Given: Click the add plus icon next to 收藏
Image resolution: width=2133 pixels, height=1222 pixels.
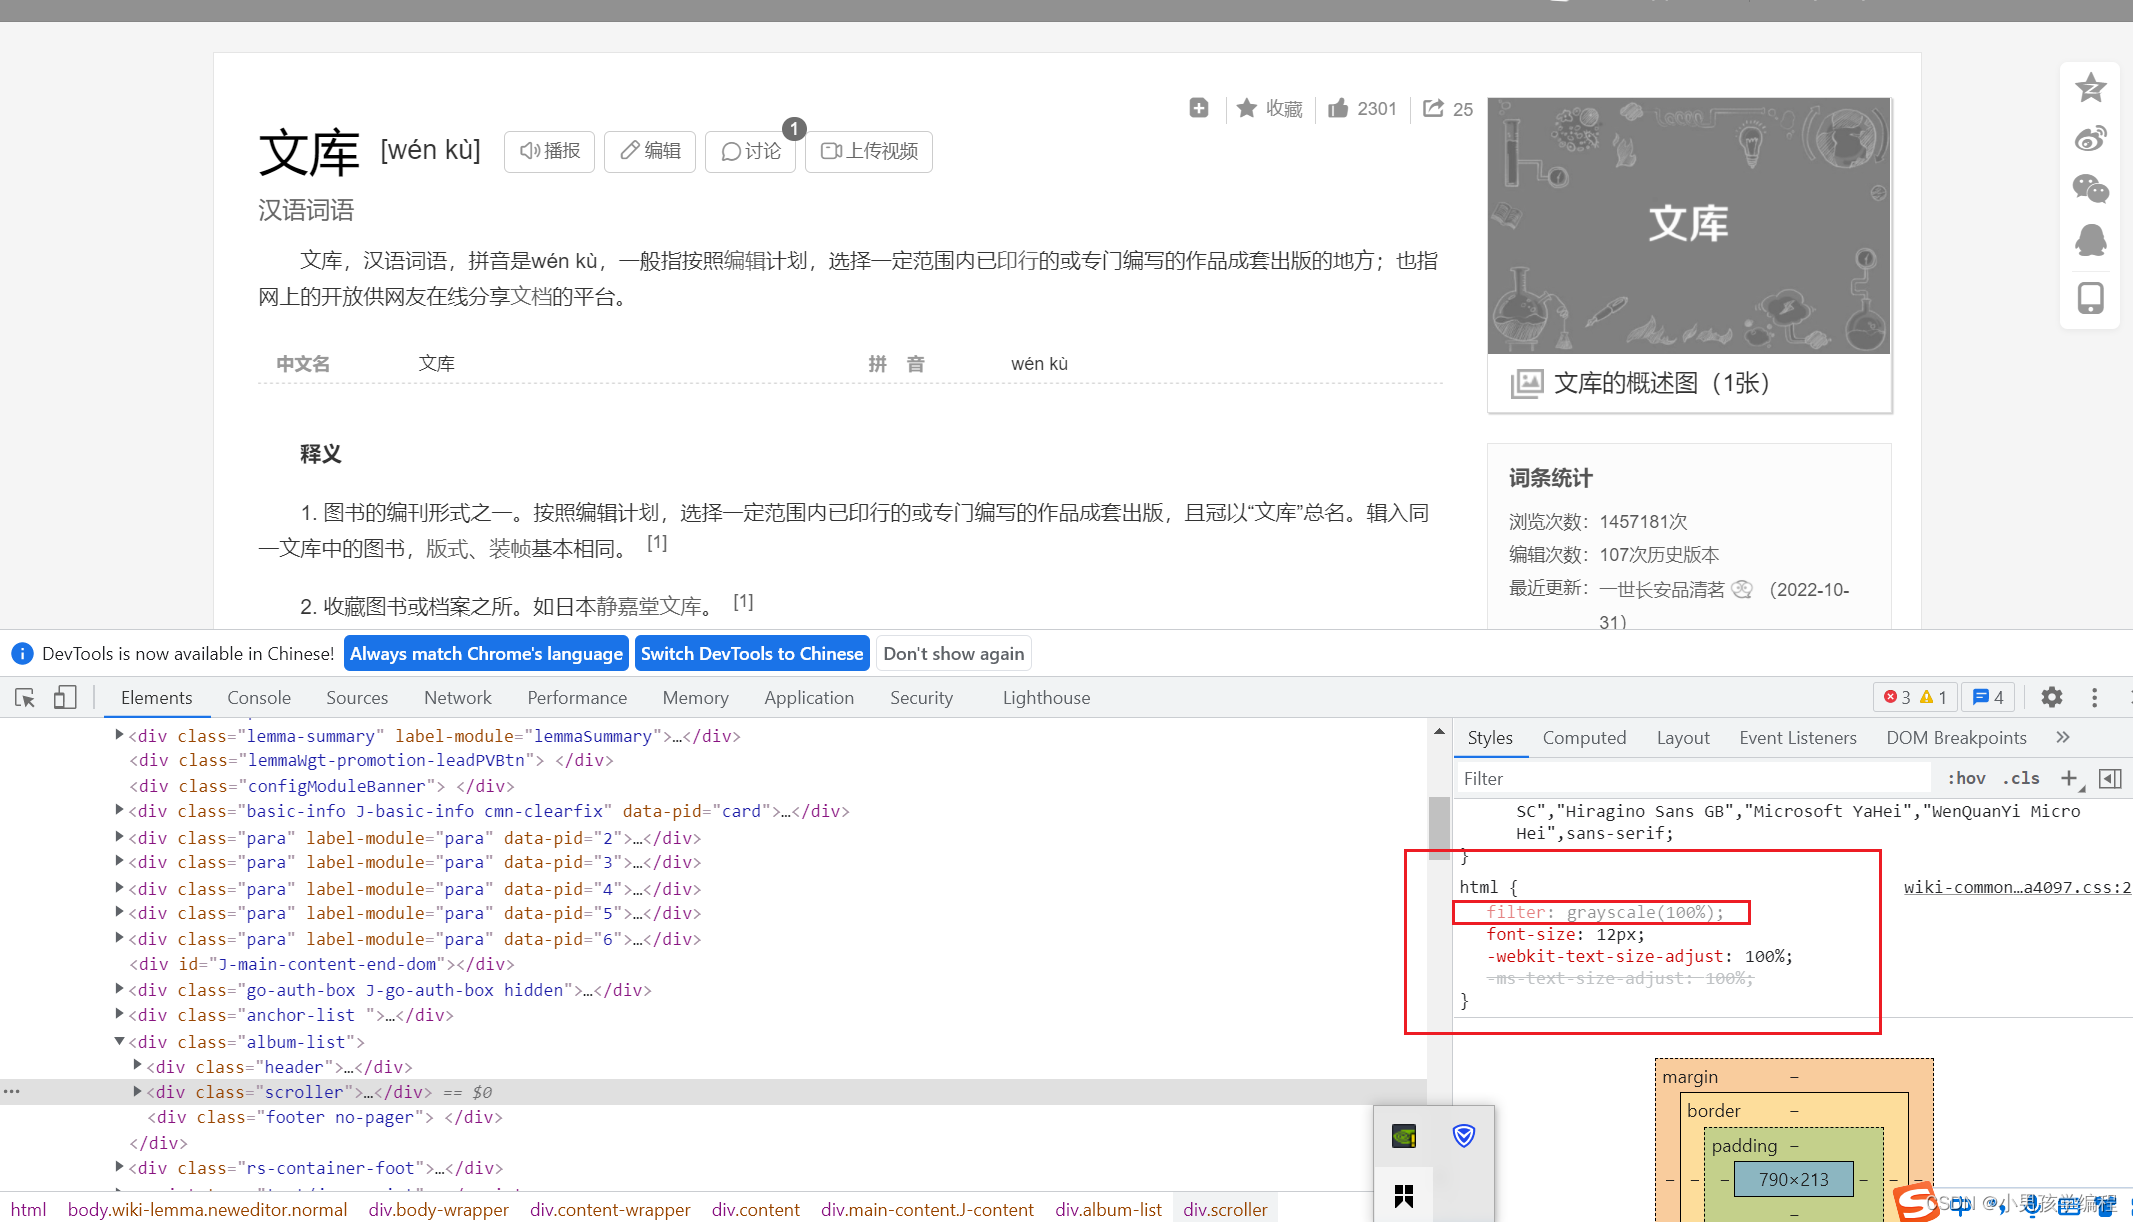Looking at the screenshot, I should (1199, 108).
